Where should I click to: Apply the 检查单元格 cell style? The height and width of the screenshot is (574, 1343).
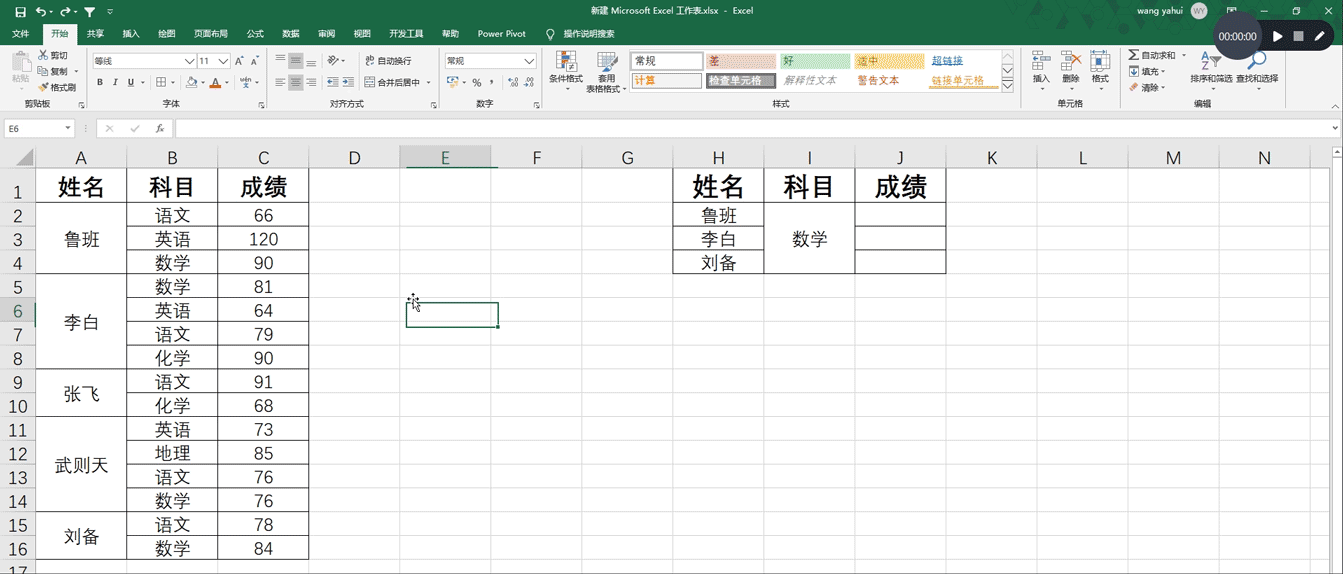pos(741,81)
